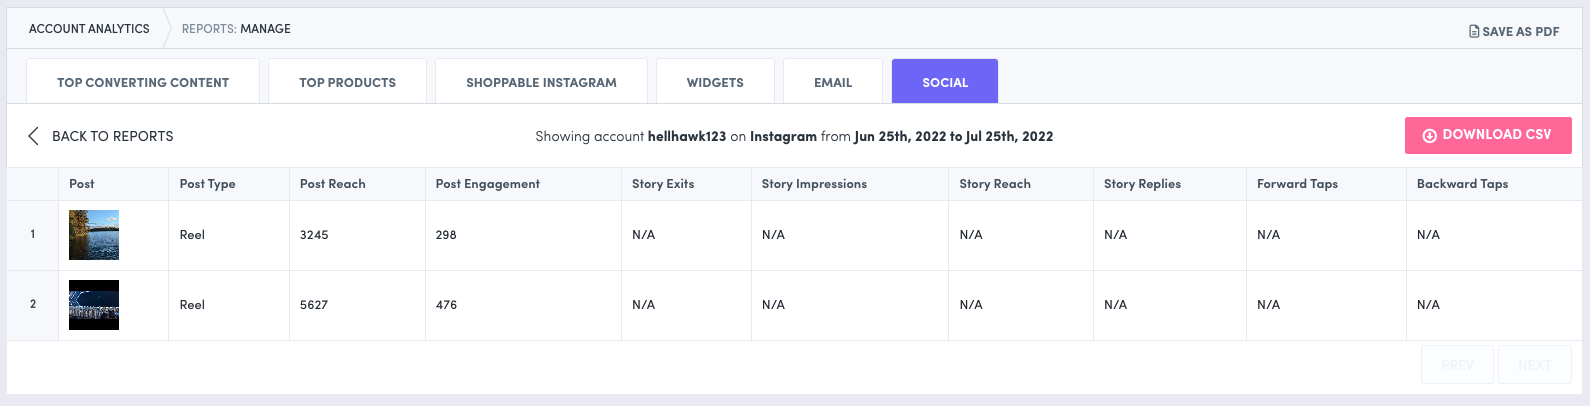Switch to Top Converting Content tab
Screen dimensions: 1590x406
pos(143,82)
